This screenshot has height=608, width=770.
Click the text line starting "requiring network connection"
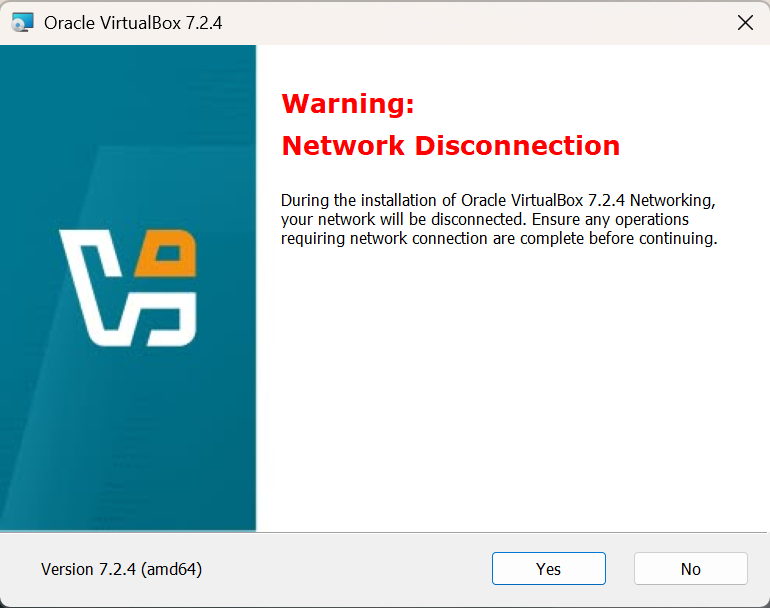[499, 238]
